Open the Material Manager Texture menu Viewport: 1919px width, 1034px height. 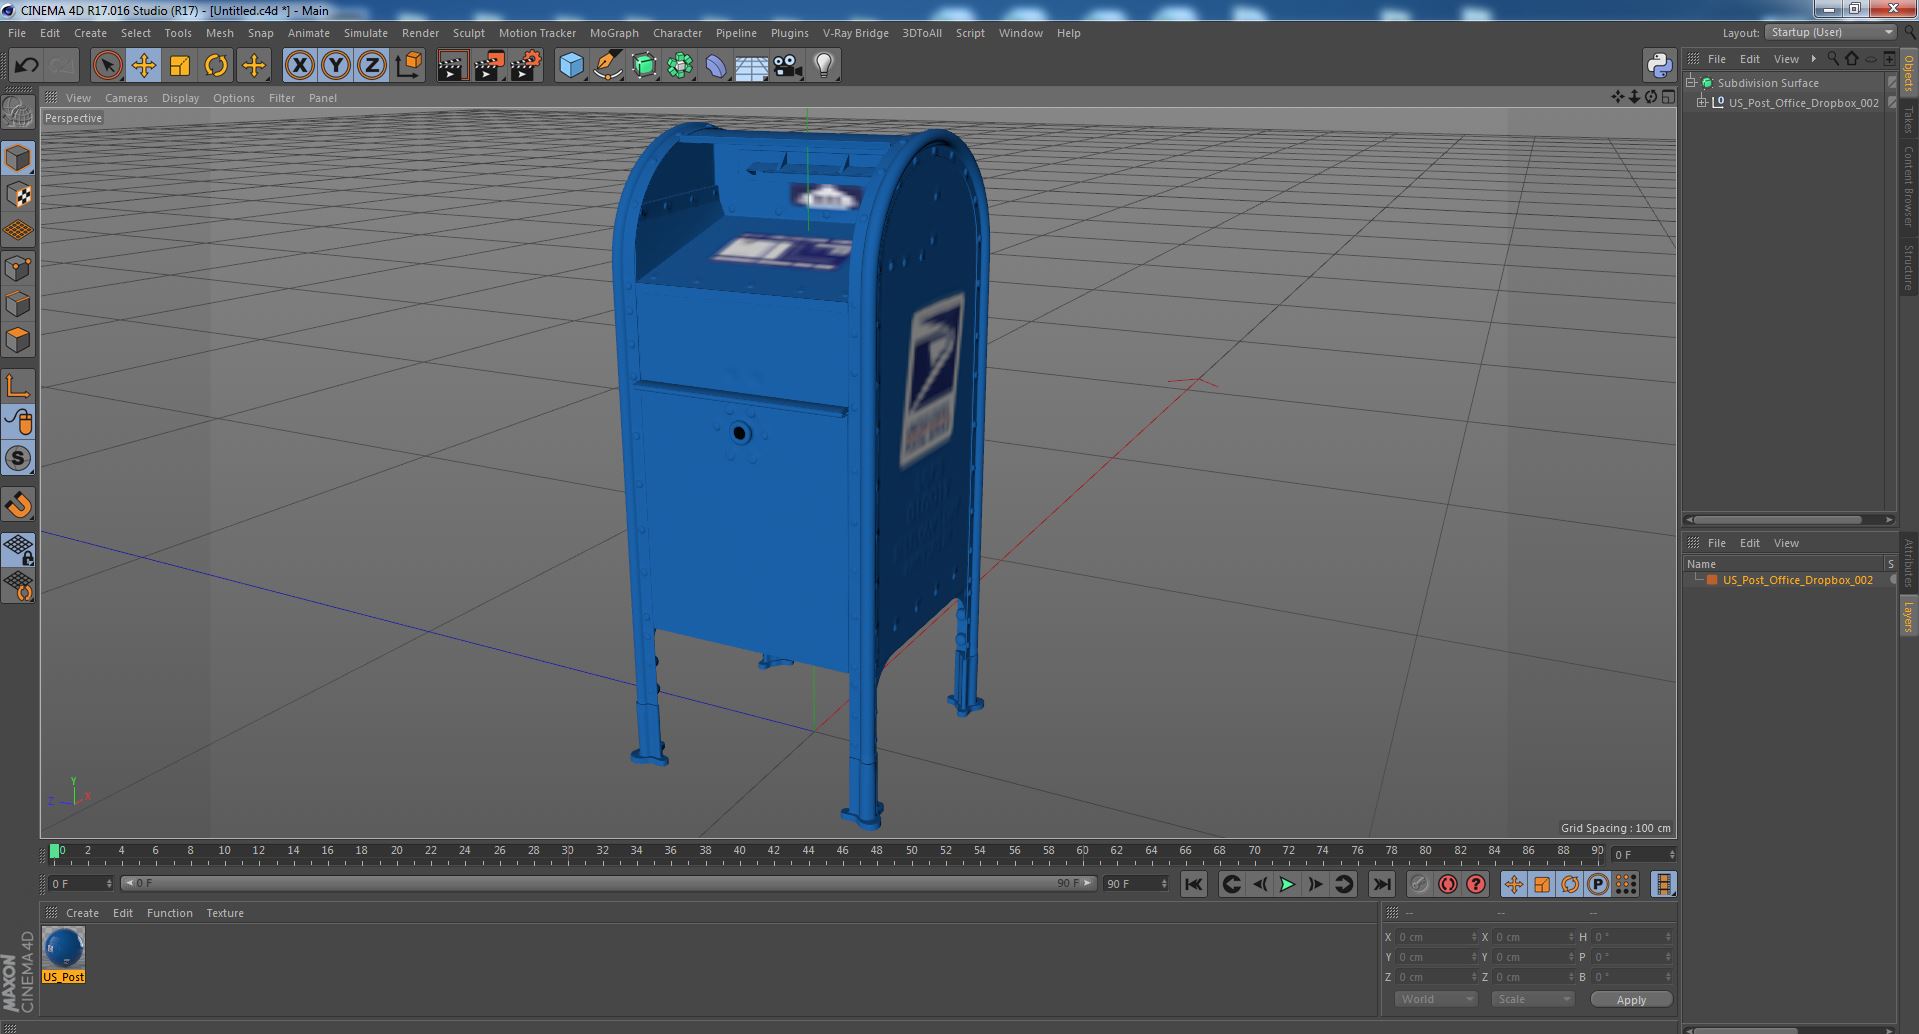pos(225,913)
